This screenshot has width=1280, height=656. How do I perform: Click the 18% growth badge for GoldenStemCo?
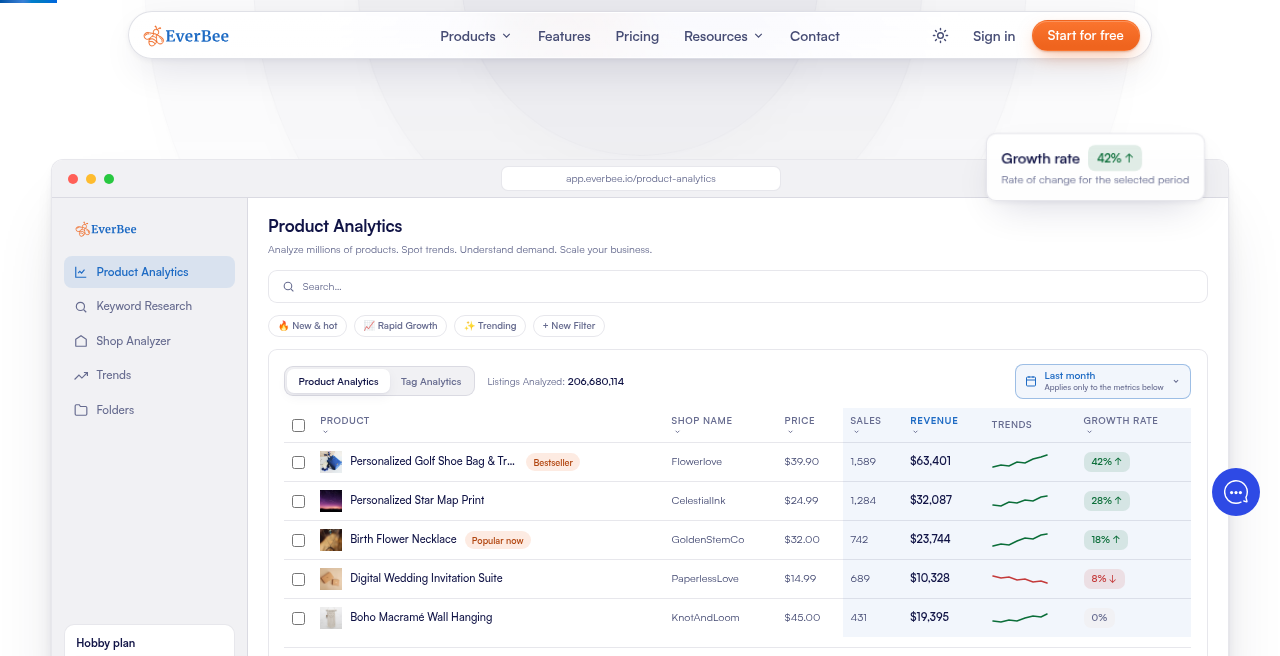point(1106,540)
